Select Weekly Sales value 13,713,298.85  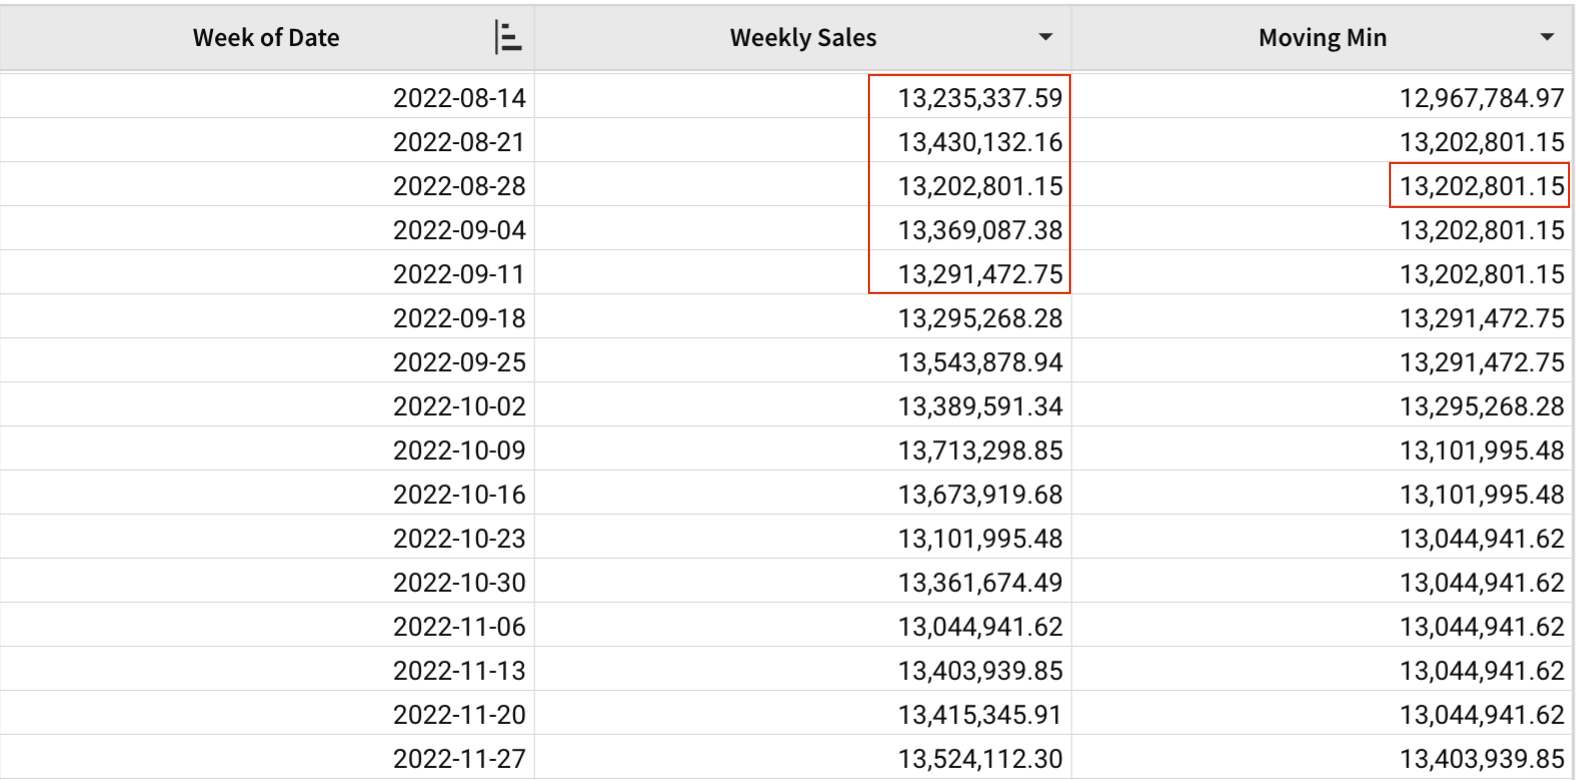click(979, 450)
